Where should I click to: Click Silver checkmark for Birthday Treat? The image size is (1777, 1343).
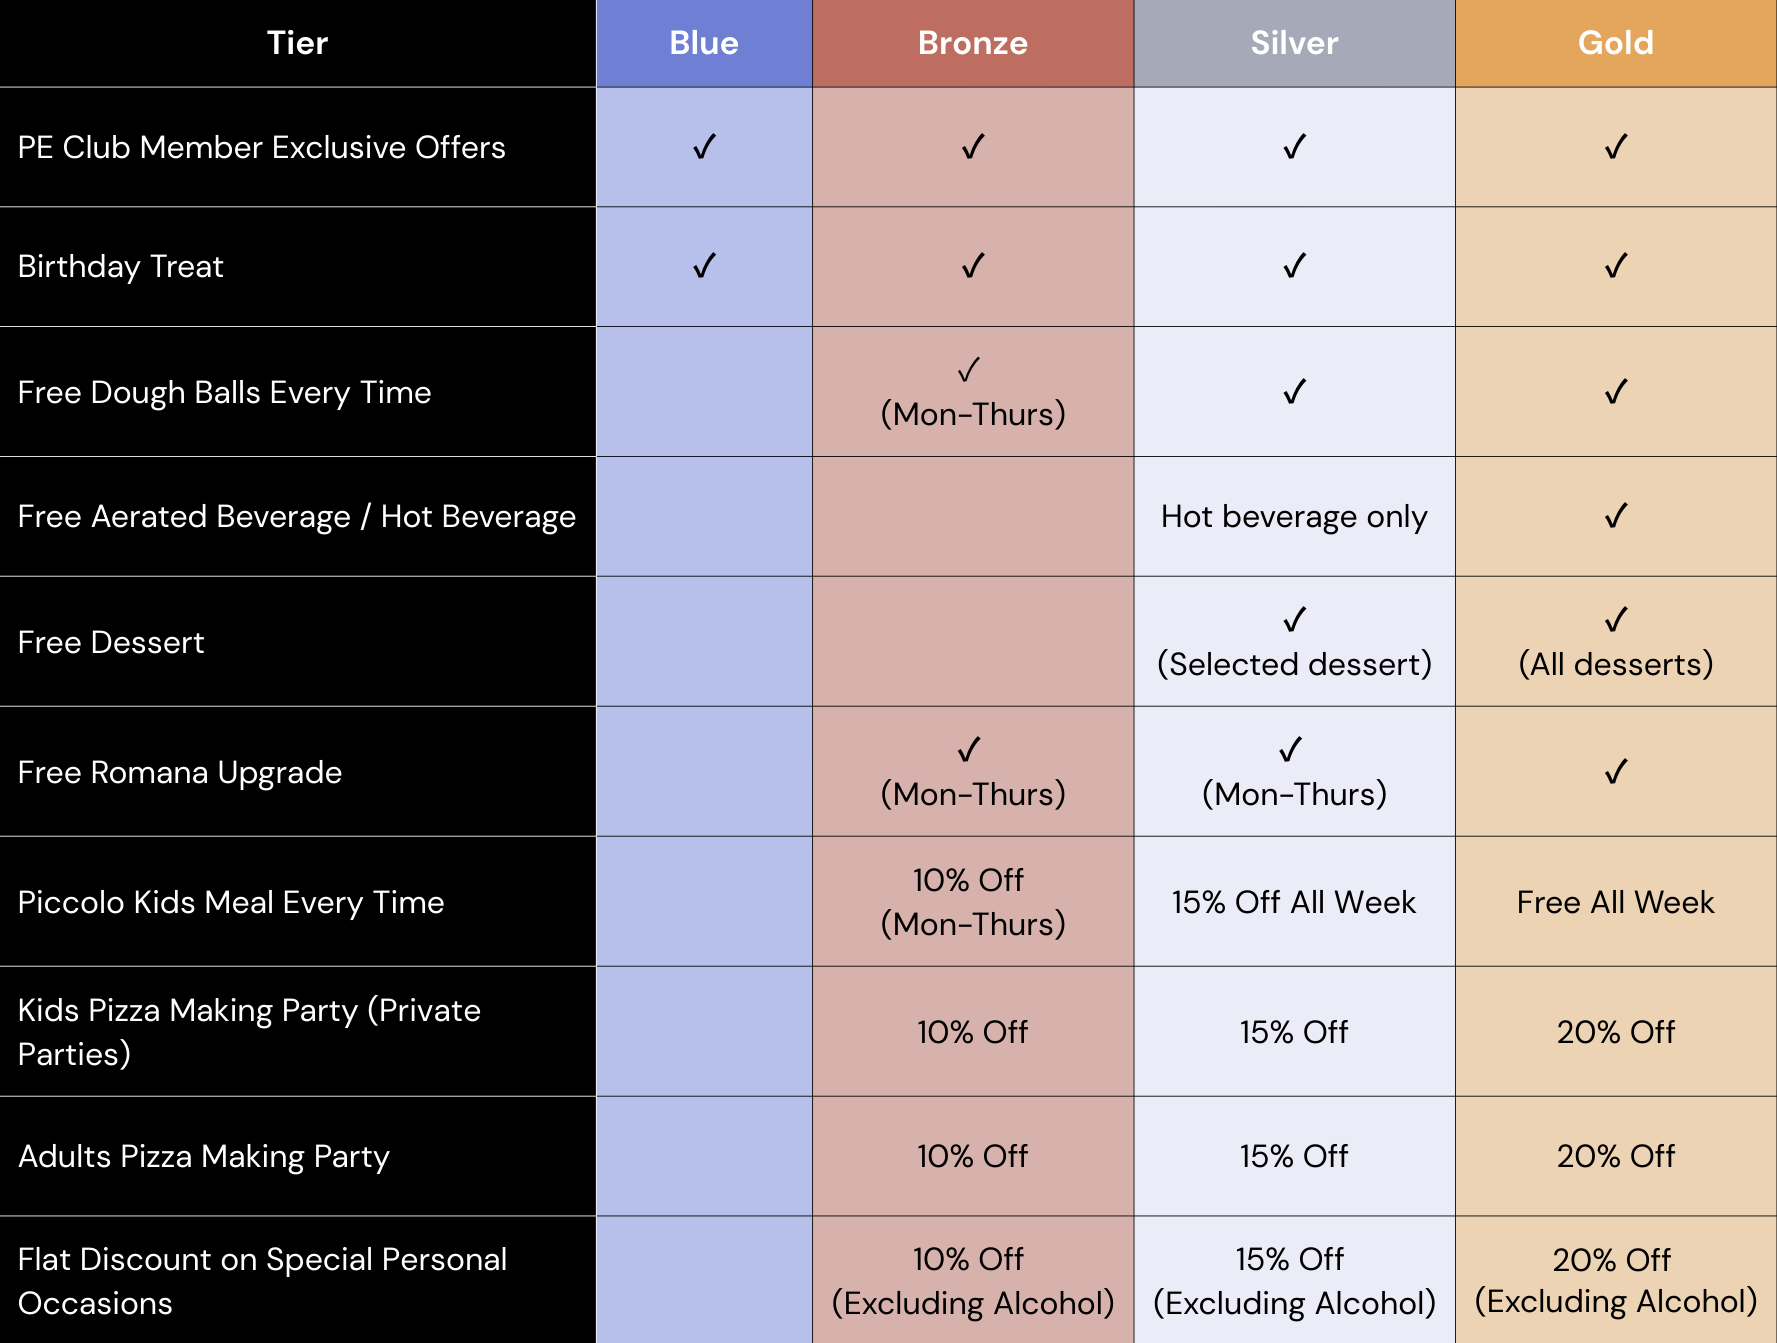pyautogui.click(x=1294, y=266)
